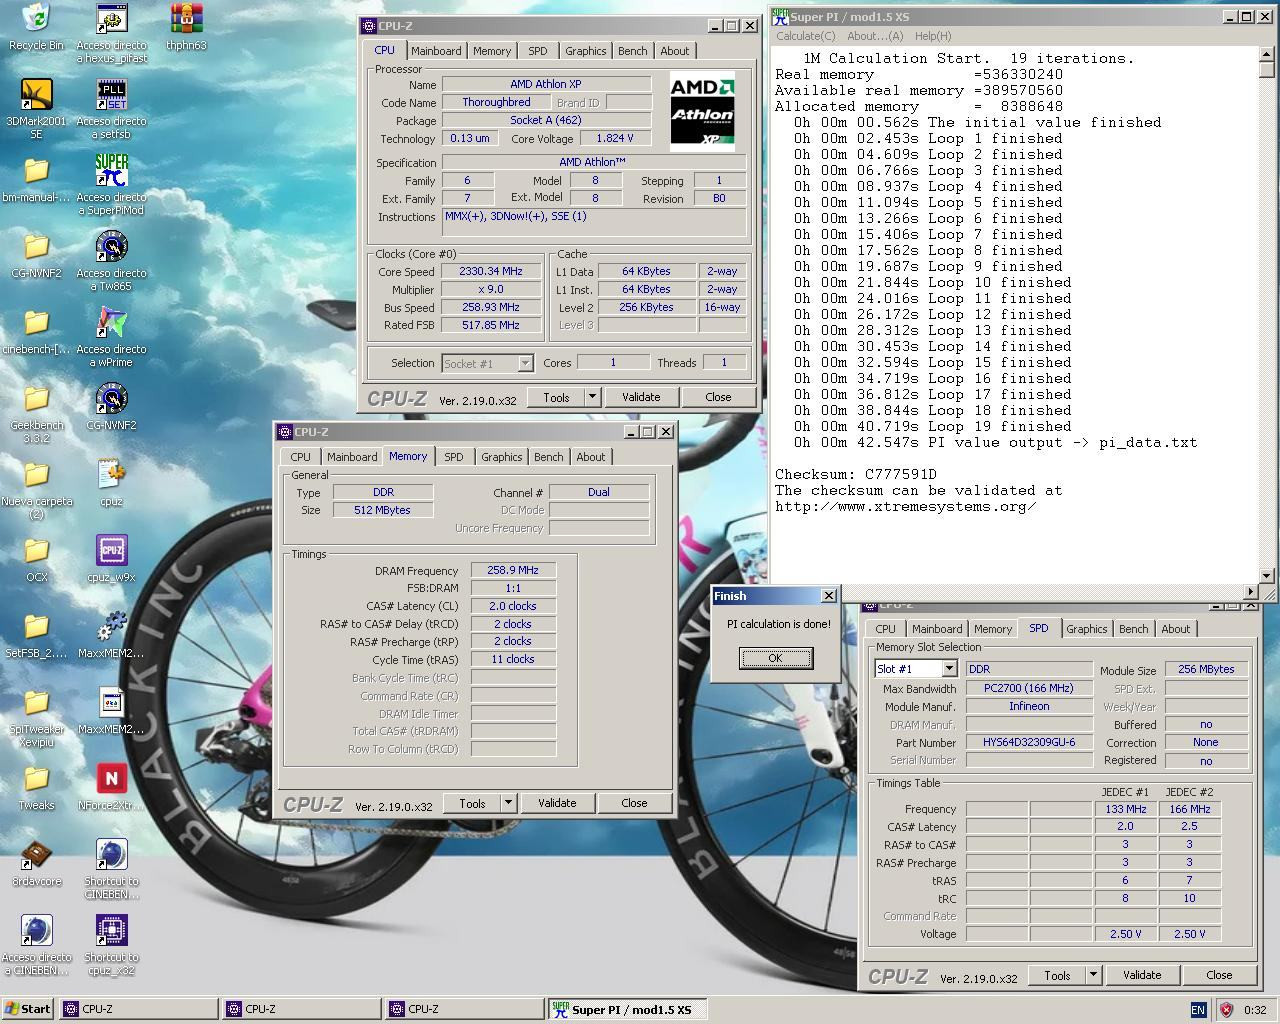Click the CAS# Latency value 2.0 clocks
The height and width of the screenshot is (1024, 1280).
[x=513, y=606]
